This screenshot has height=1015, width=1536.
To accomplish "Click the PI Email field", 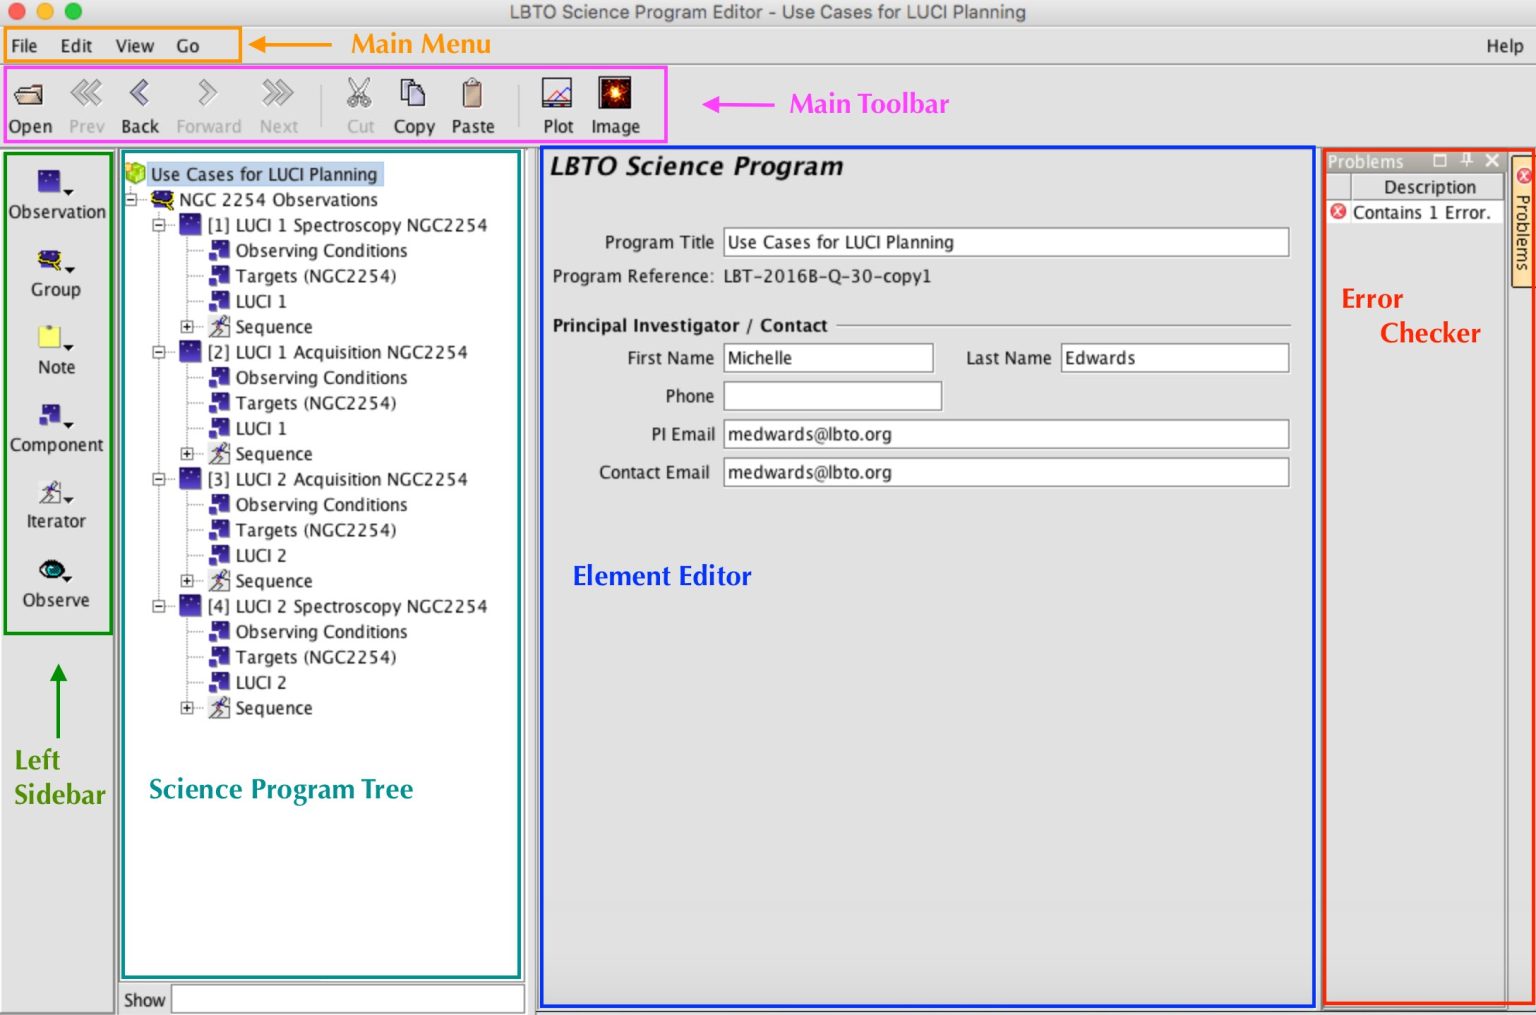I will pyautogui.click(x=1006, y=434).
